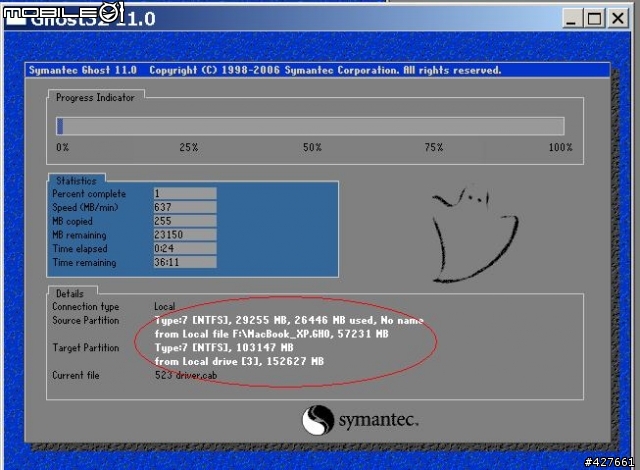Maximize the Ghost32 11.0 window

[x=594, y=18]
